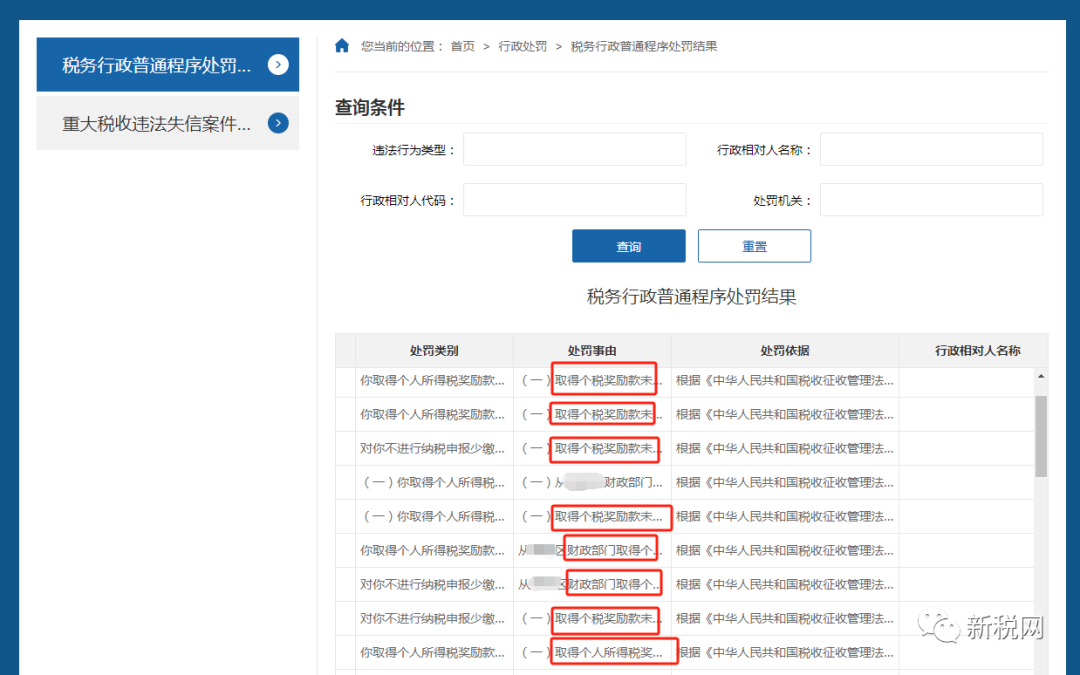Click the table's vertical scrollbar thumb

[1041, 436]
